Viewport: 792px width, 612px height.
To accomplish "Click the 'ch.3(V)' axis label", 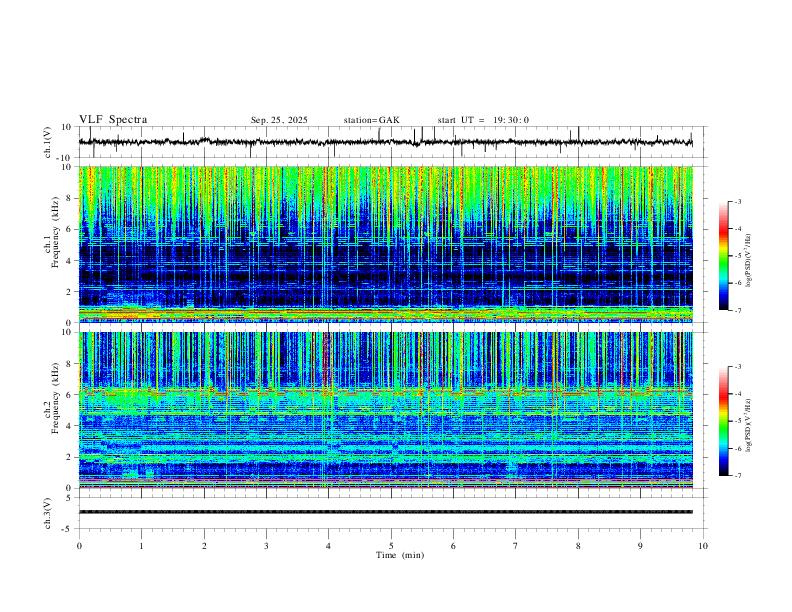I will pyautogui.click(x=48, y=513).
